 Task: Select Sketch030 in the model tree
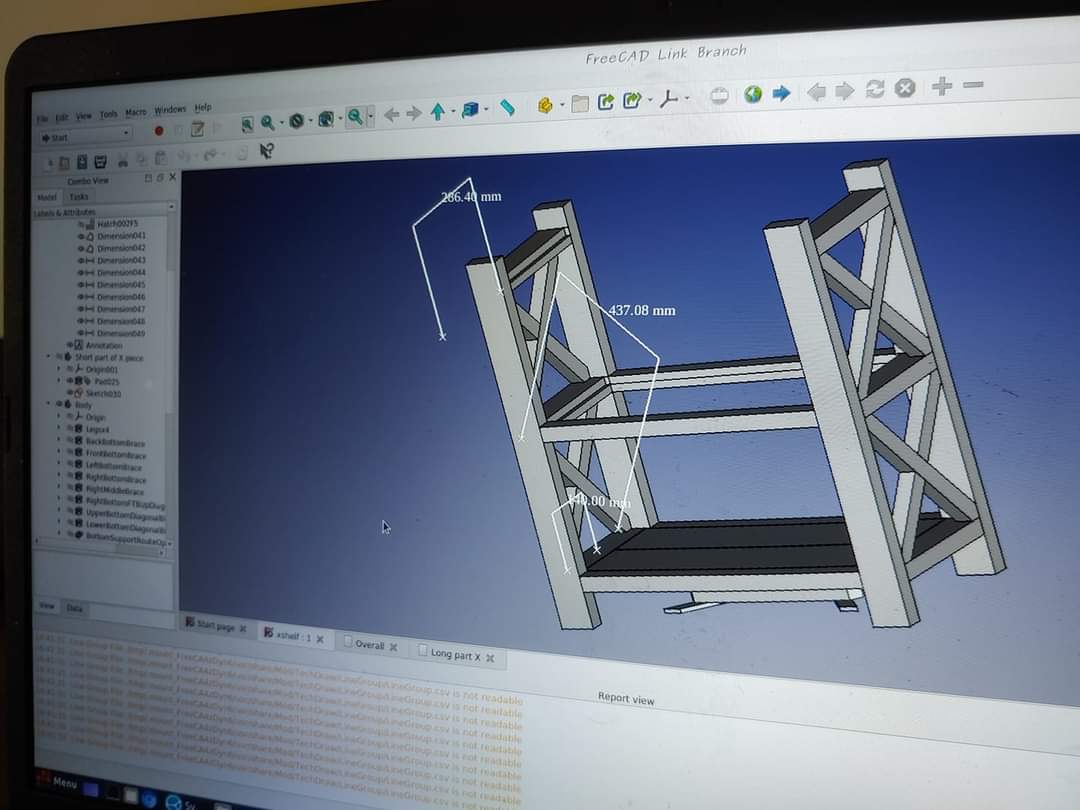coord(102,393)
